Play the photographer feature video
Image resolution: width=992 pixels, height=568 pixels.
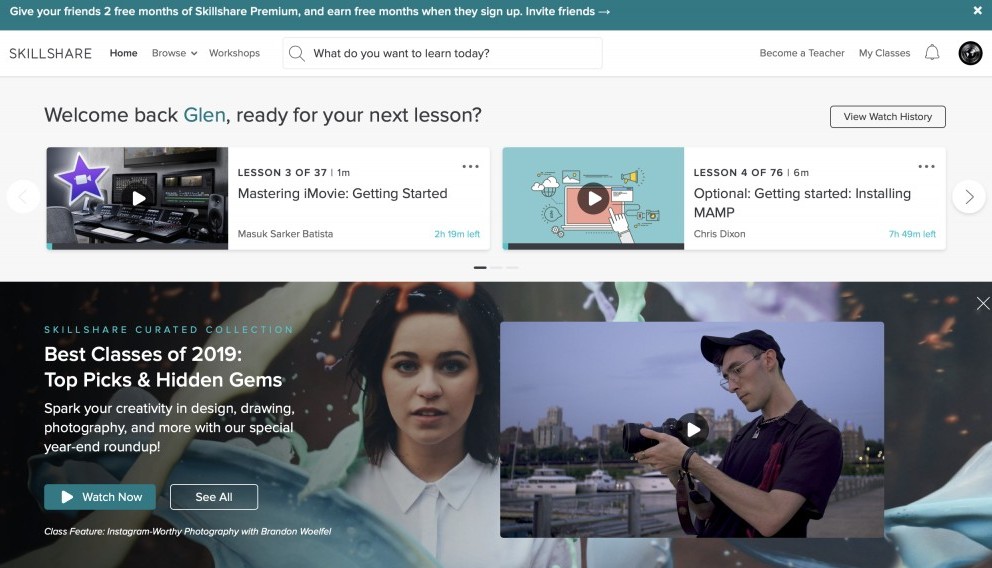pos(693,429)
